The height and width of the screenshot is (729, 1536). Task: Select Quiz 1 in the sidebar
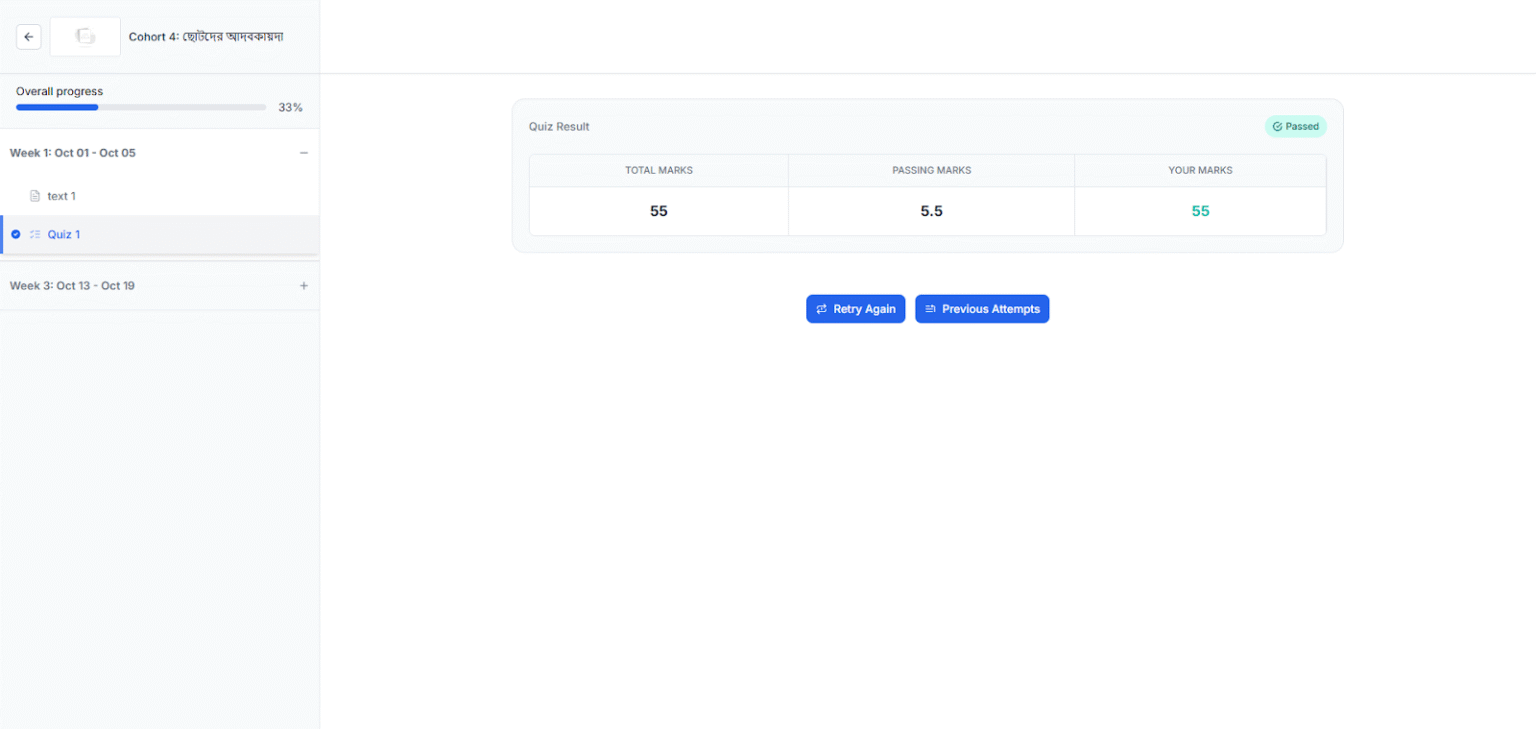tap(63, 234)
